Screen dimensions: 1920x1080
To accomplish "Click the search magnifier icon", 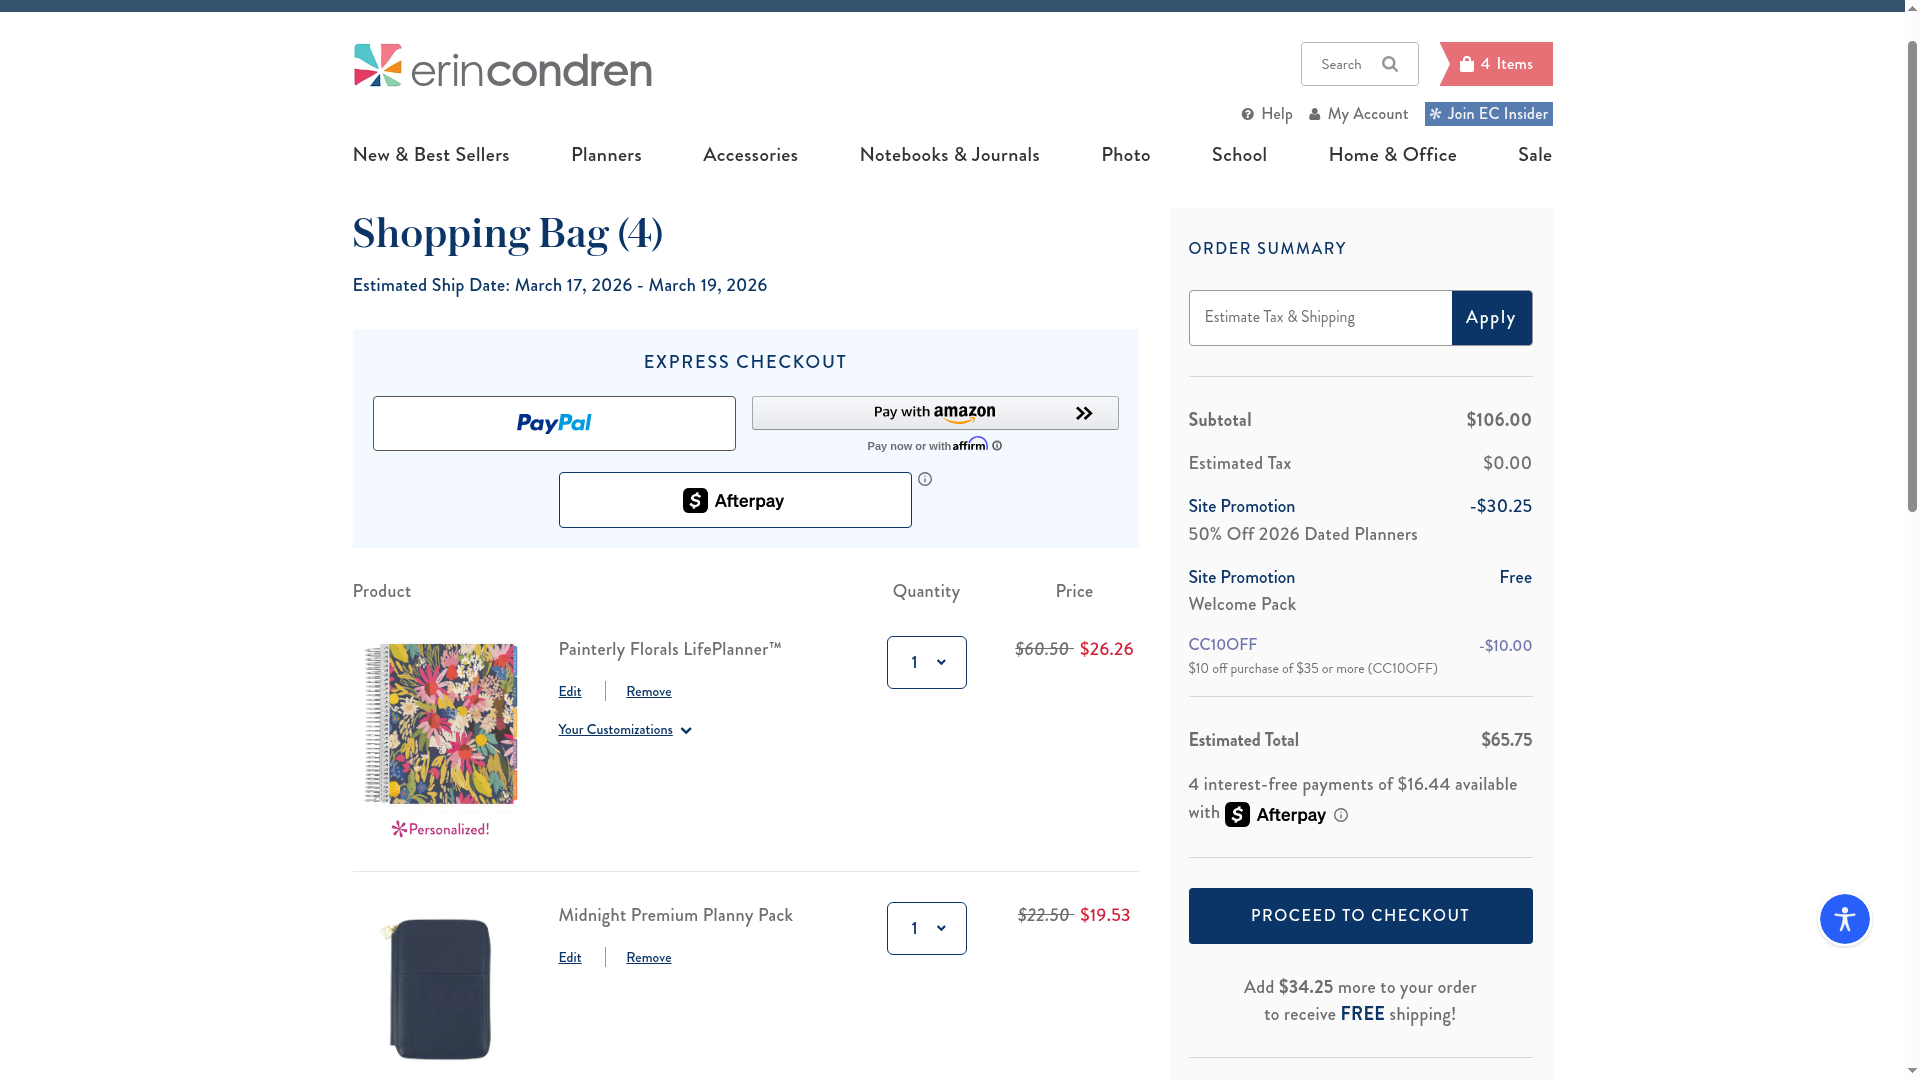I will pos(1390,64).
